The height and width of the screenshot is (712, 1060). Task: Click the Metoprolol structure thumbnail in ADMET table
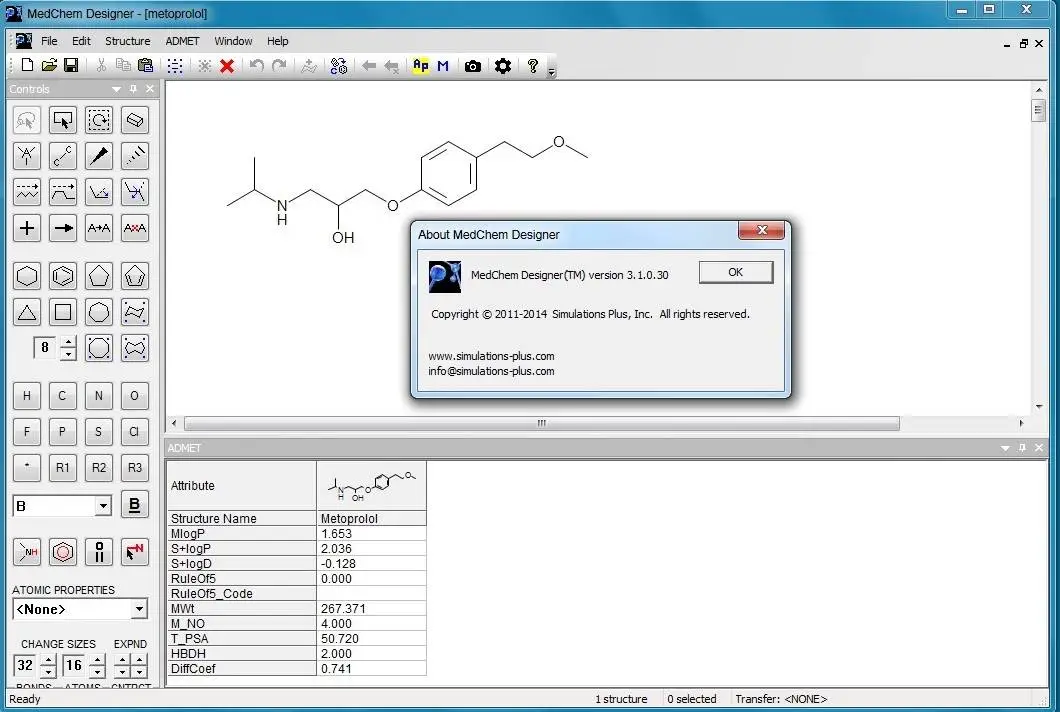pos(372,485)
